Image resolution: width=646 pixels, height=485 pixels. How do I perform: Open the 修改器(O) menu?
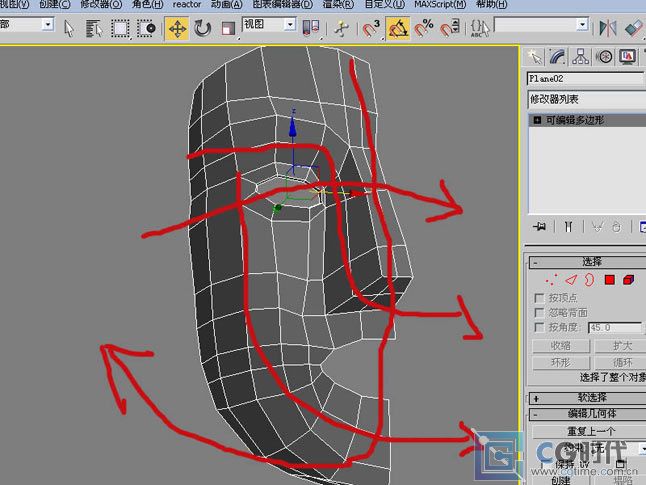pyautogui.click(x=101, y=5)
